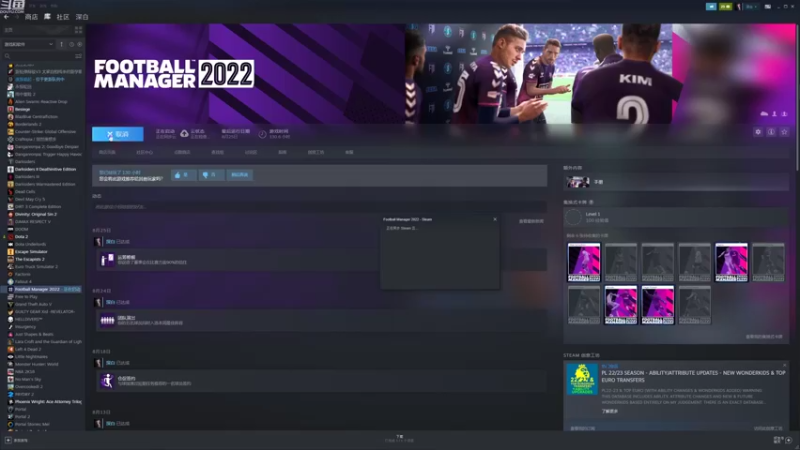Open the account name dropdown
The image size is (800, 450).
tap(751, 7)
